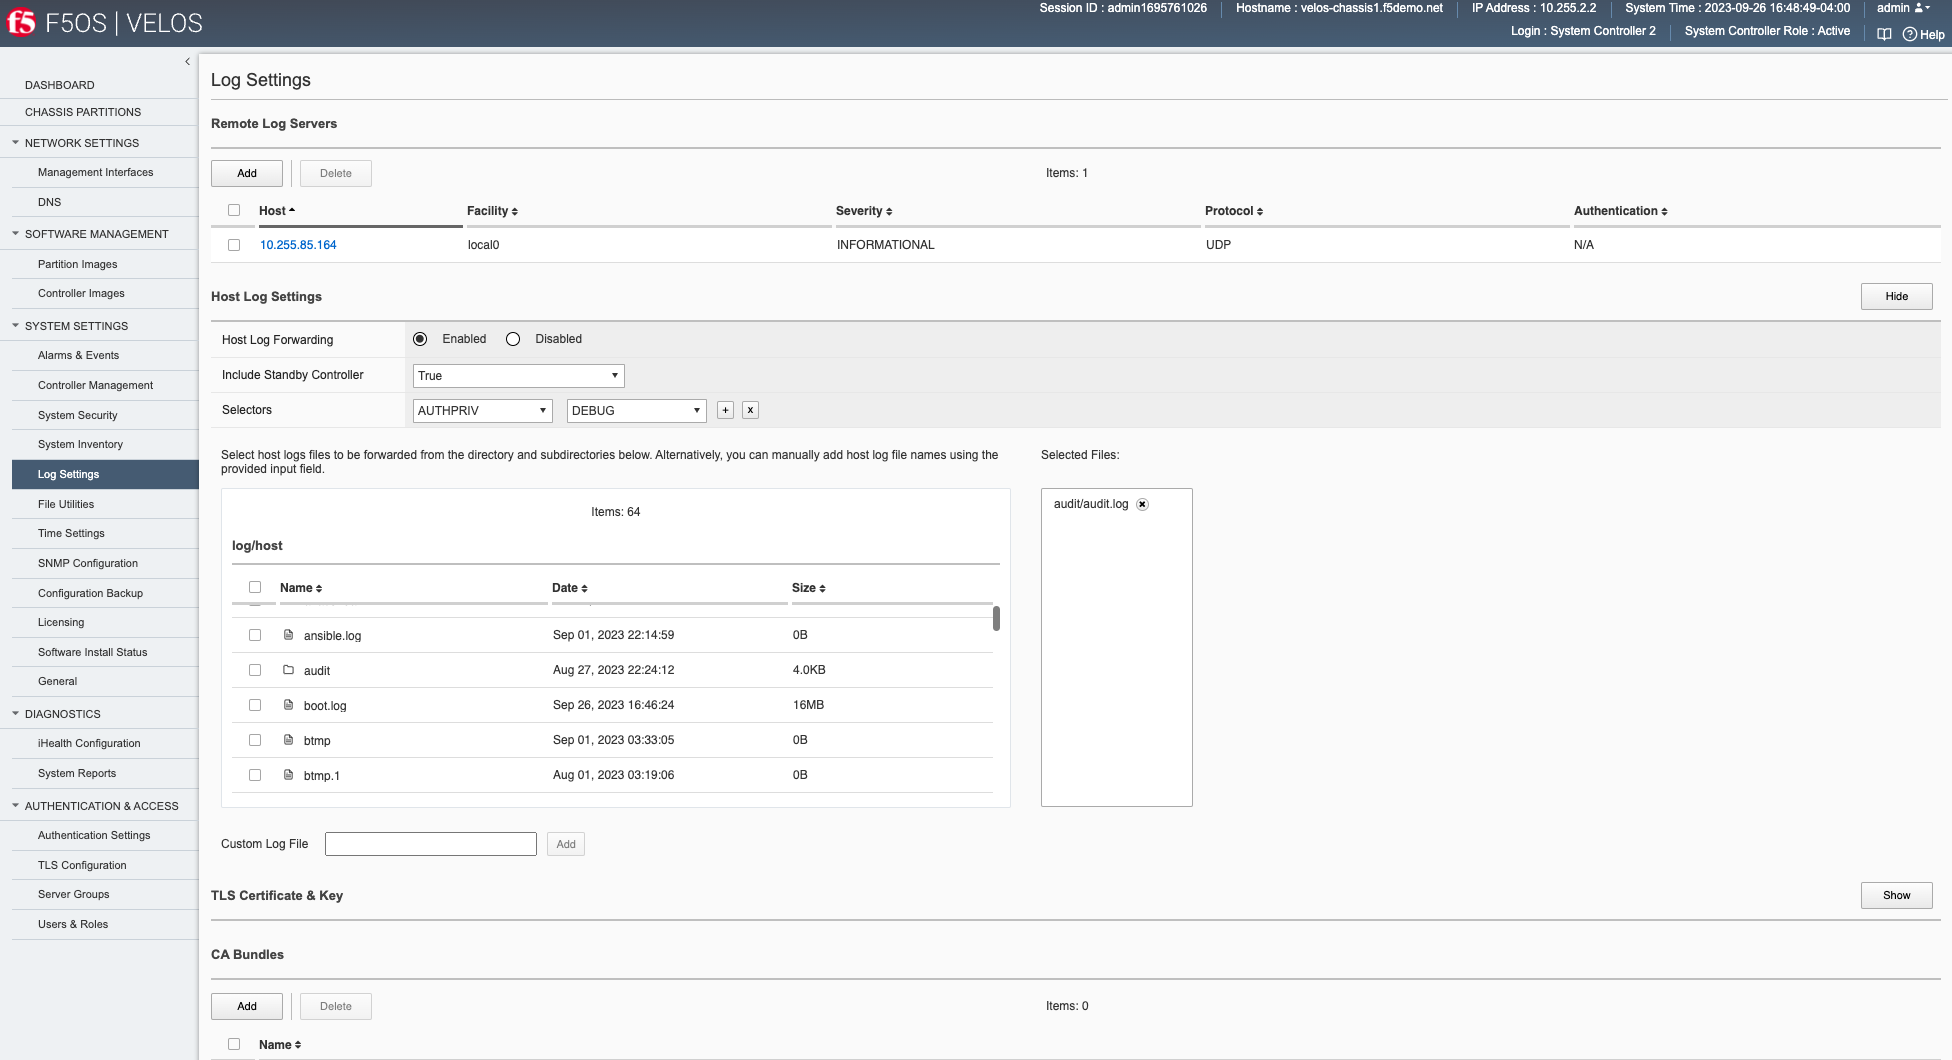Viewport: 1952px width, 1060px height.
Task: Open Include Standby Controller dropdown
Action: coord(519,376)
